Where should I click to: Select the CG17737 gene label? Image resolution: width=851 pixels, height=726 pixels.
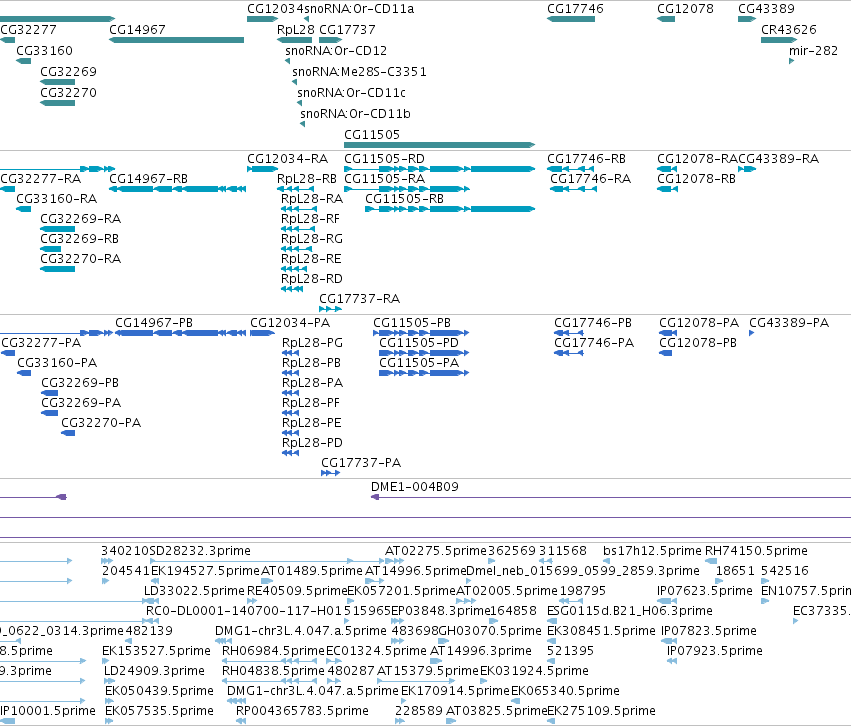point(347,29)
